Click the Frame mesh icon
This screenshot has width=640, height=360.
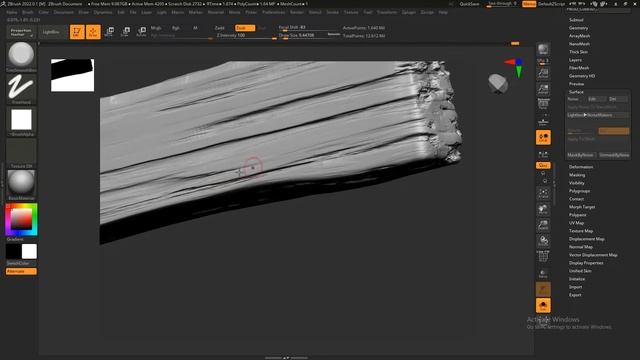click(x=543, y=193)
